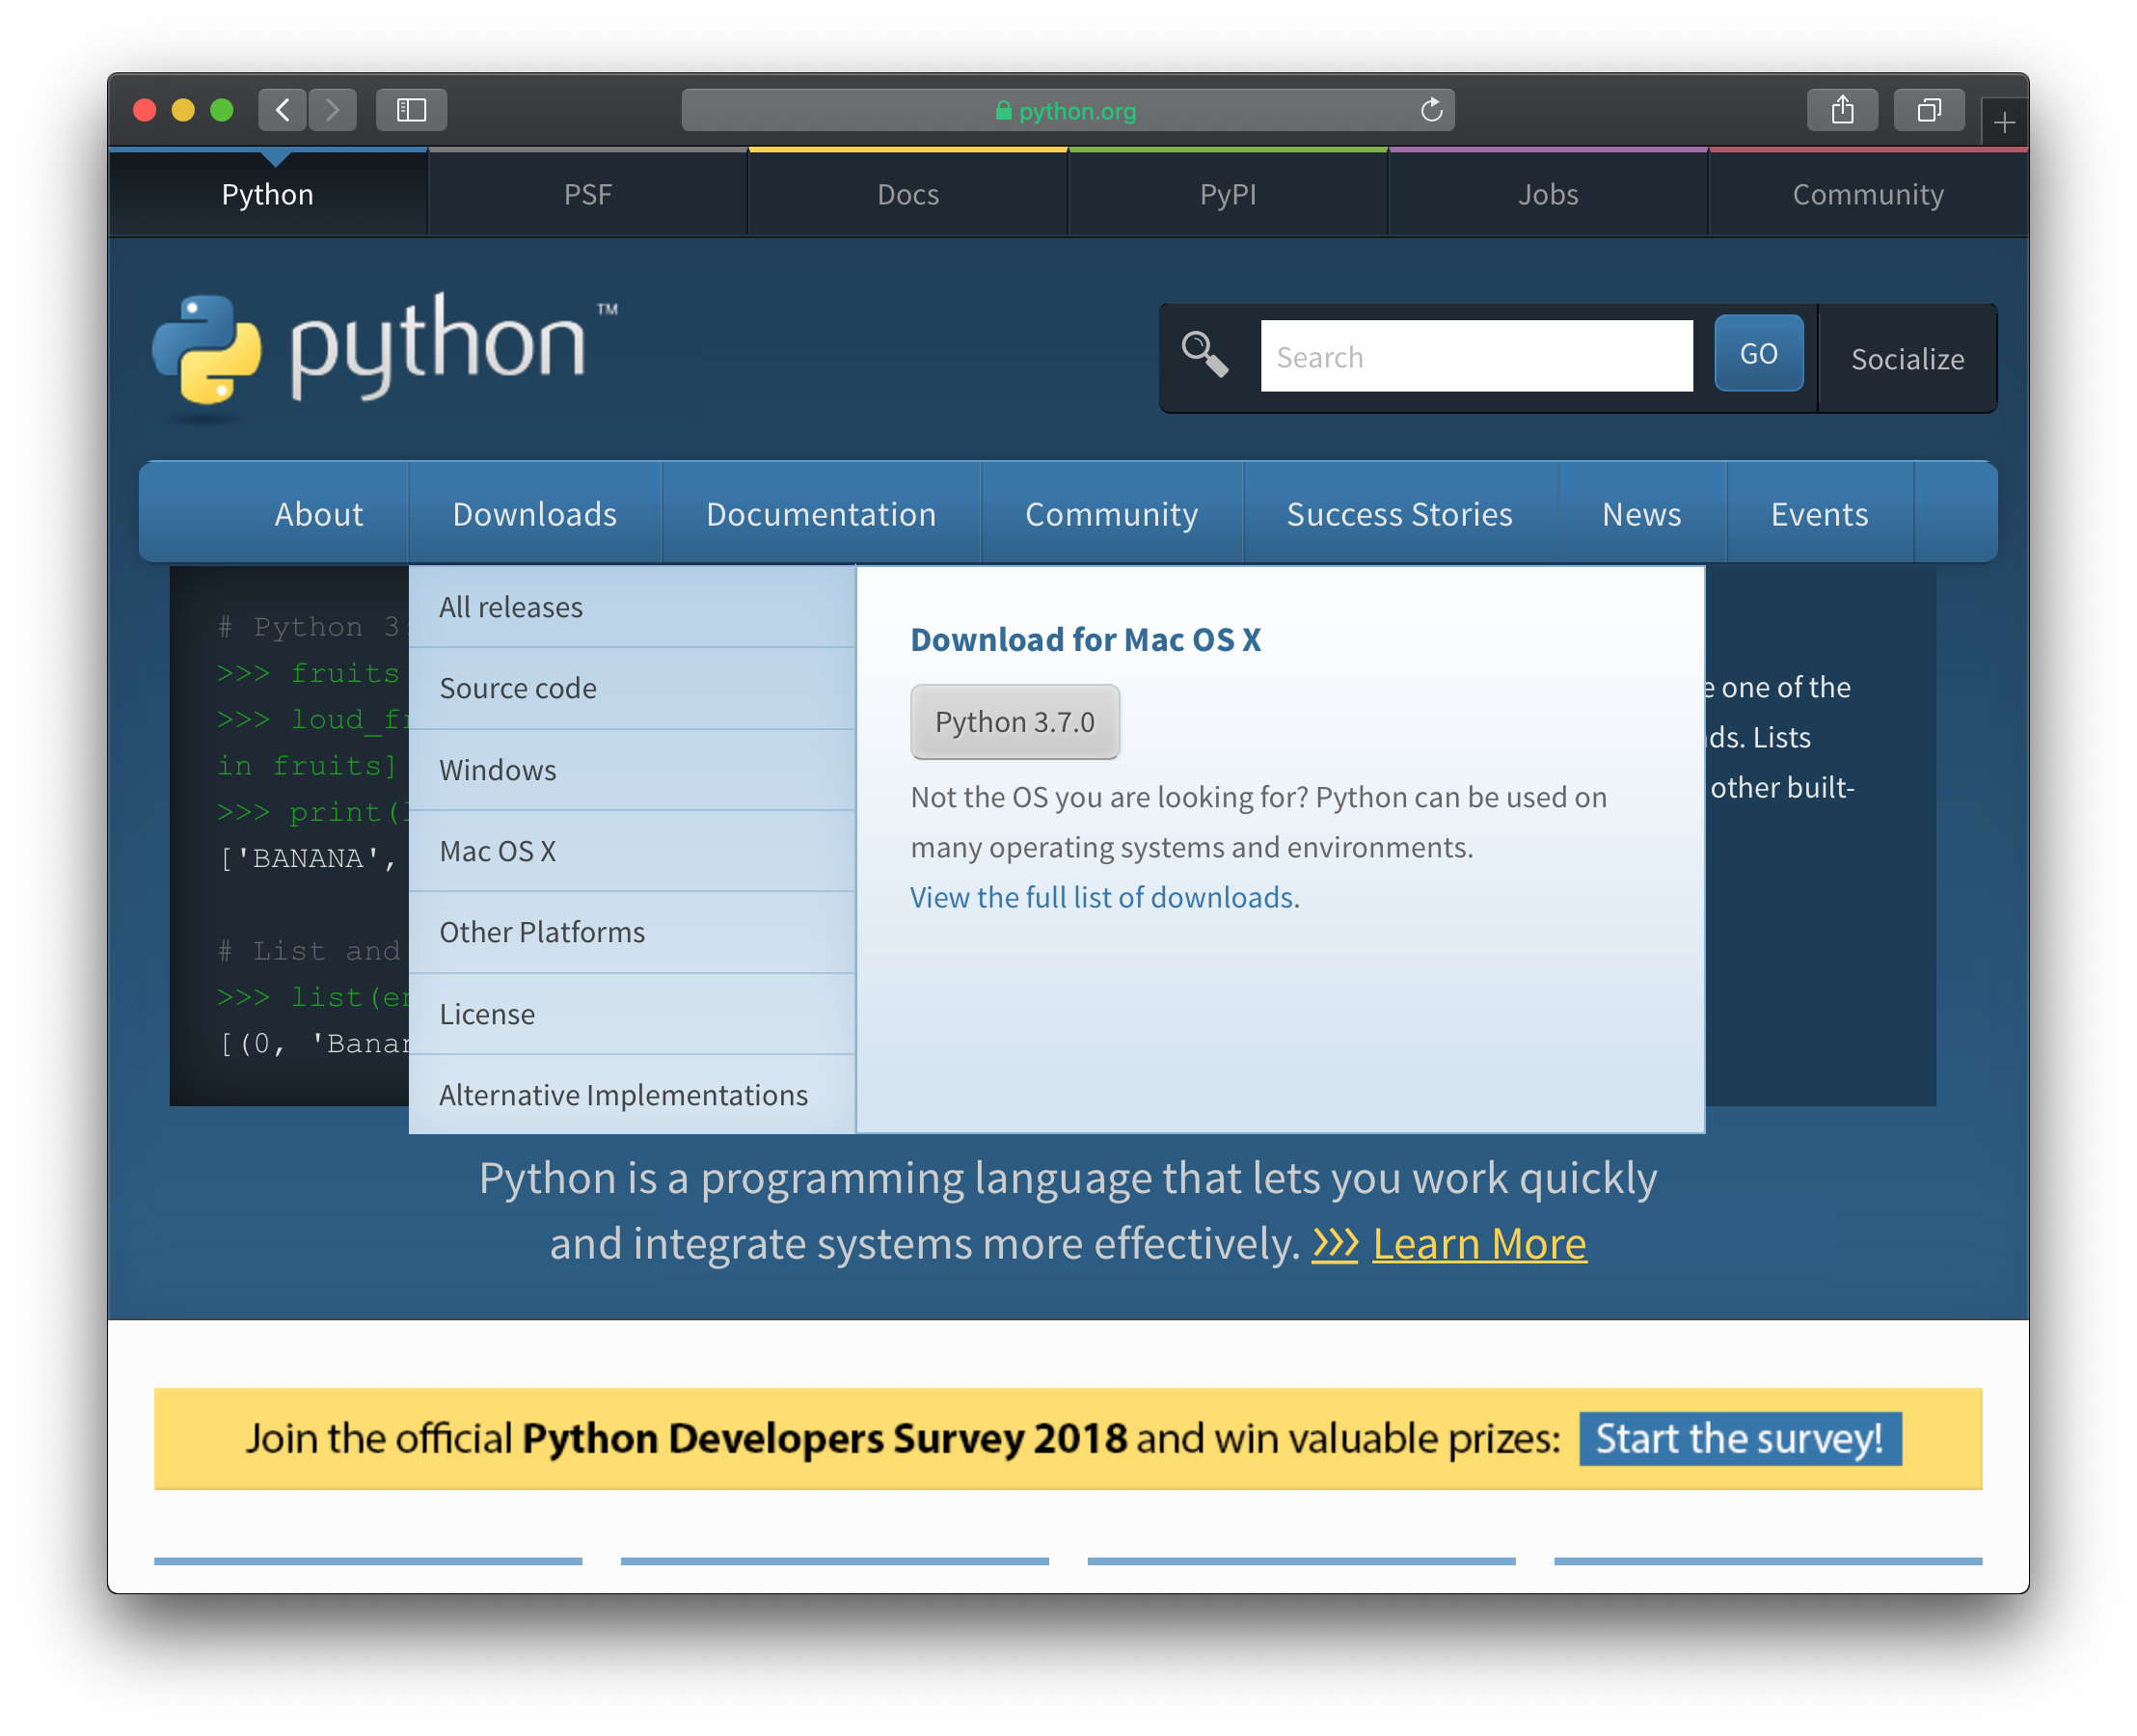Choose Windows in Downloads menu
This screenshot has width=2137, height=1736.
tap(632, 770)
